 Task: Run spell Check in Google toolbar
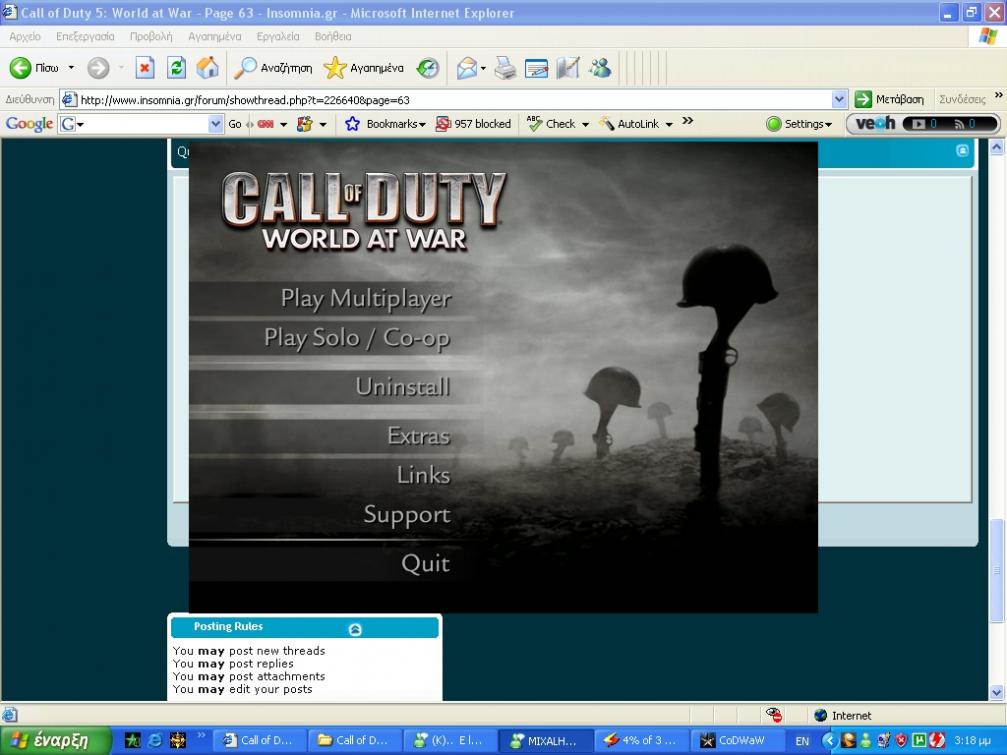click(551, 124)
